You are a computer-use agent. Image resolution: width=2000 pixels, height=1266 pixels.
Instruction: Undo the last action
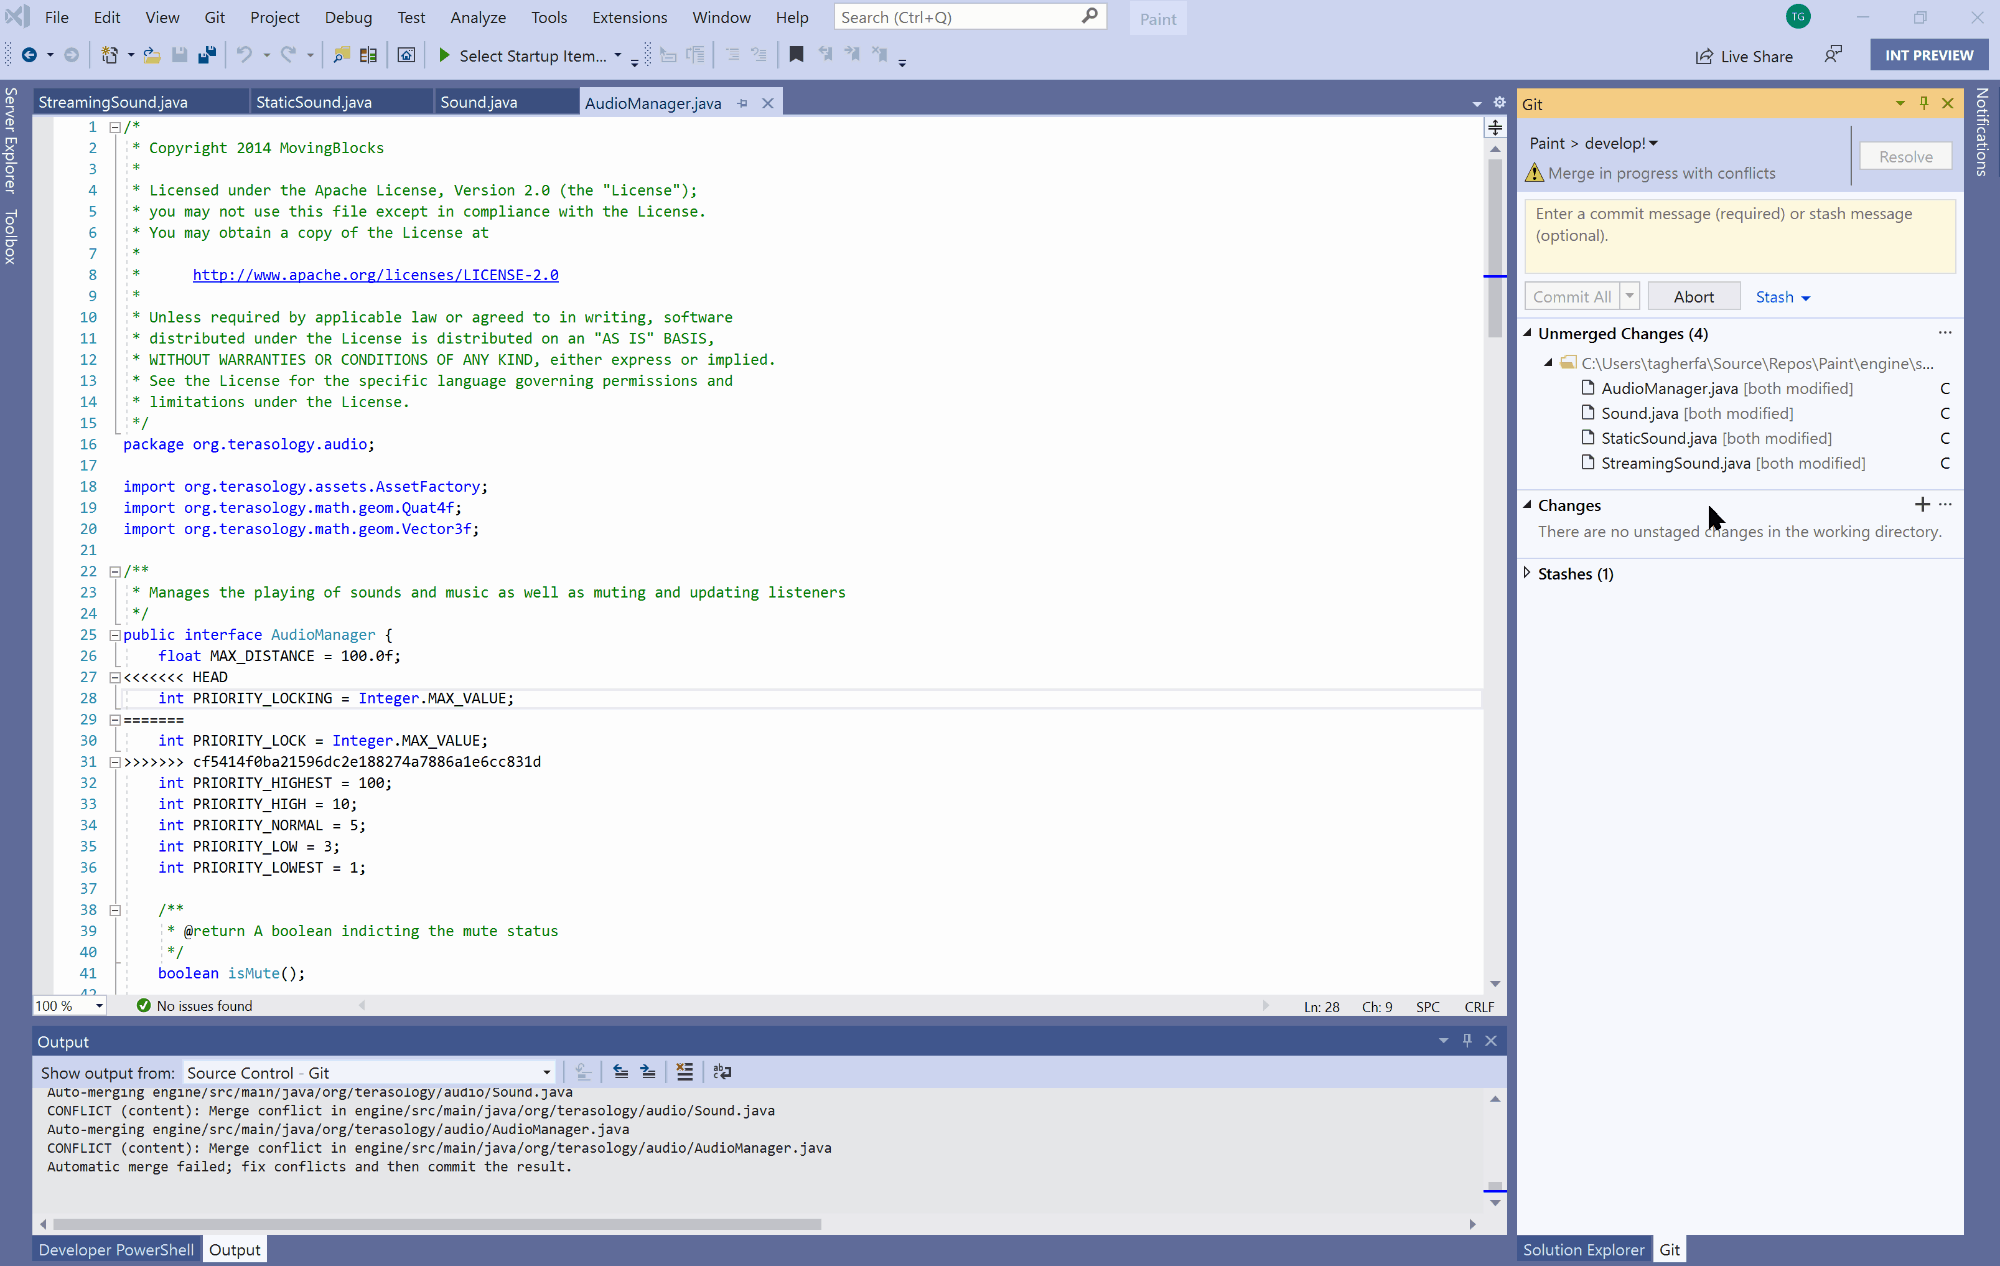pyautogui.click(x=244, y=55)
